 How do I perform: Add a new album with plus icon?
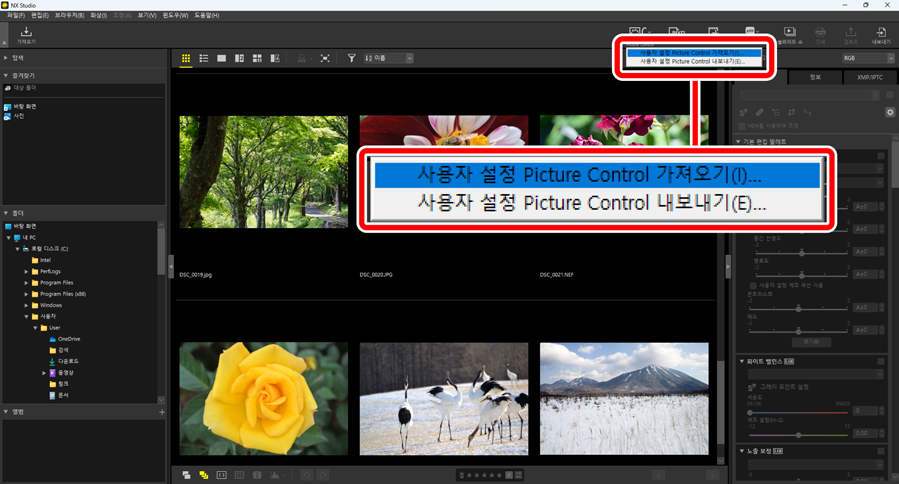point(162,411)
